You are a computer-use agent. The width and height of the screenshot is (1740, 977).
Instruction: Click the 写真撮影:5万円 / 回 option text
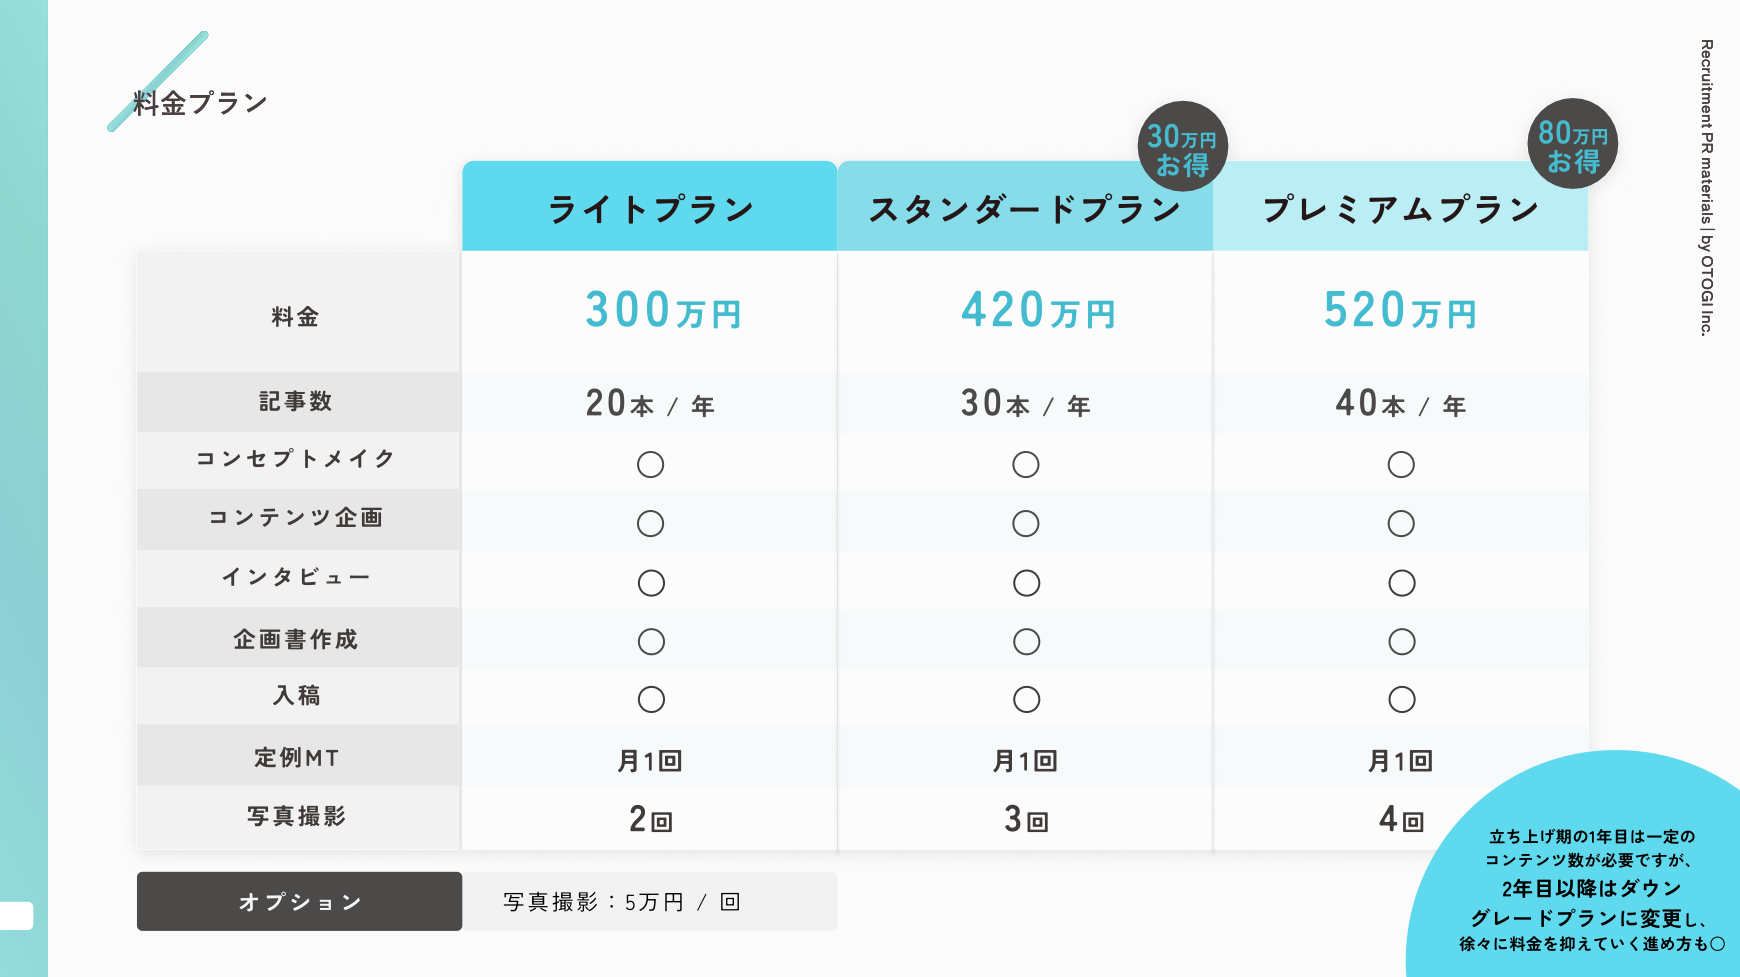(x=622, y=902)
